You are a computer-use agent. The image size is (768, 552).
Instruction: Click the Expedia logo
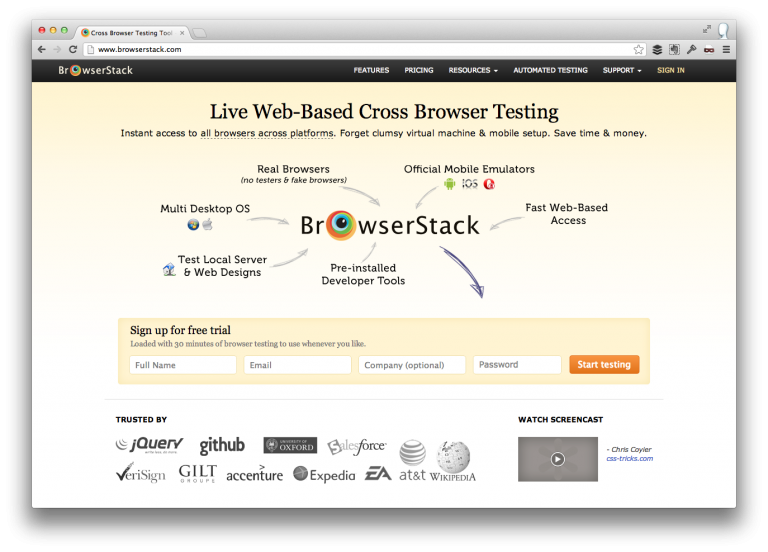click(x=324, y=475)
